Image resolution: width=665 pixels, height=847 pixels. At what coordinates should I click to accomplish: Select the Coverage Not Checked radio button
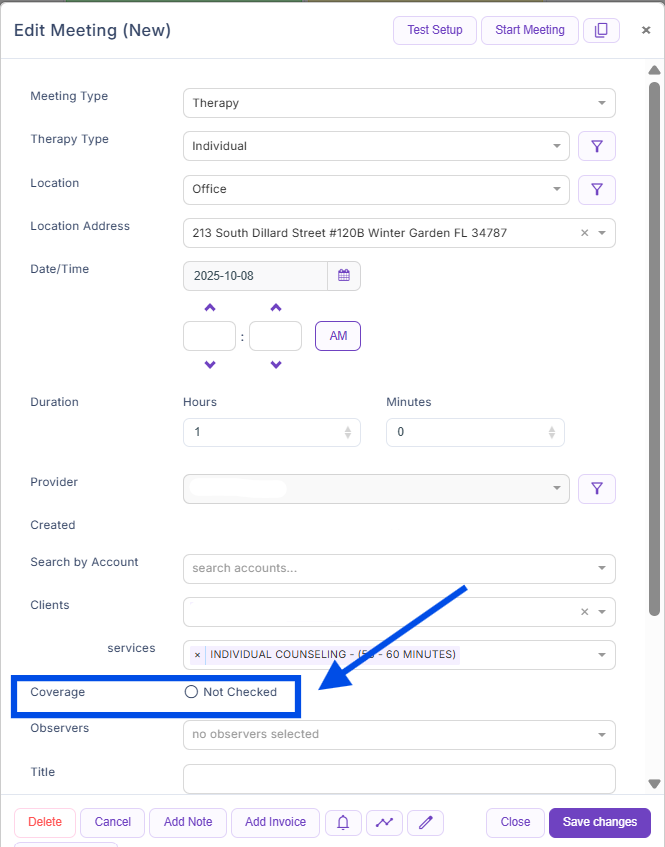191,692
